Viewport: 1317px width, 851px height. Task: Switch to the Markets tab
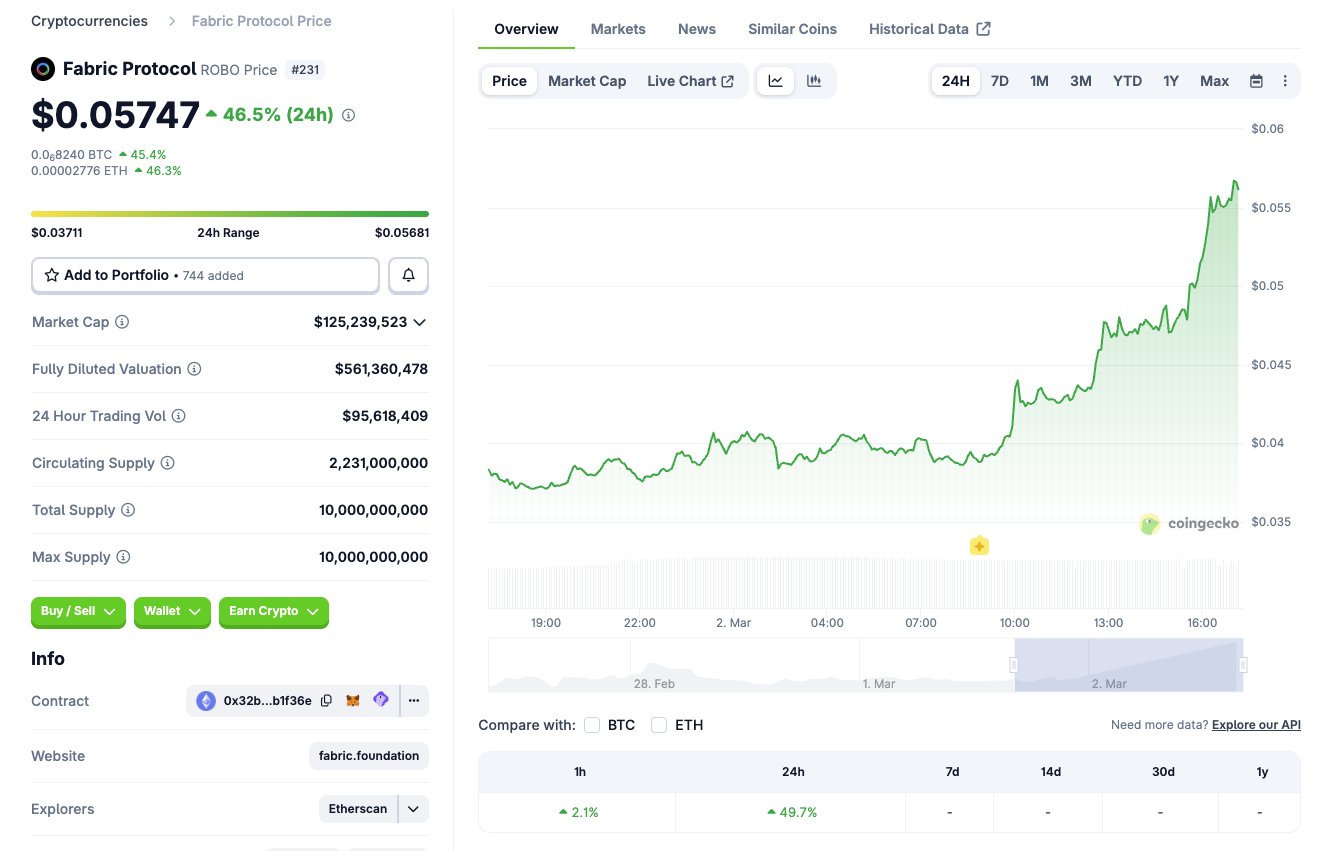point(618,29)
